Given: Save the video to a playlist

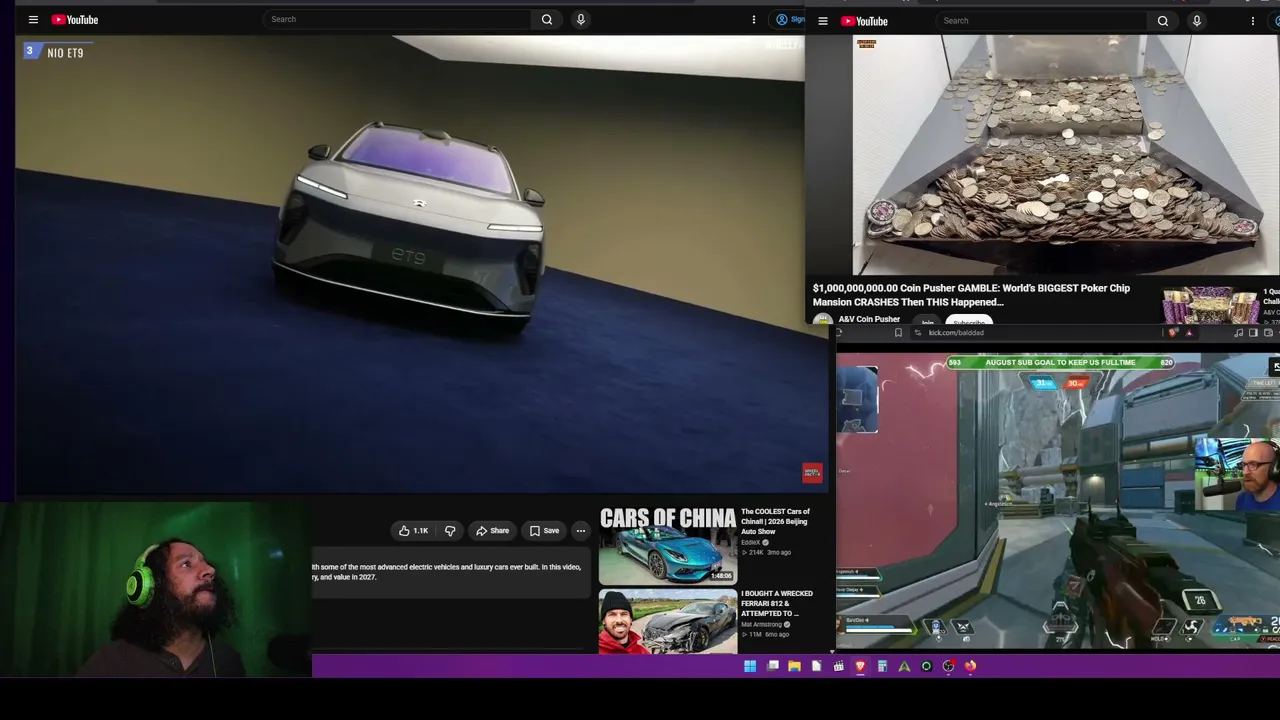Looking at the screenshot, I should [544, 531].
